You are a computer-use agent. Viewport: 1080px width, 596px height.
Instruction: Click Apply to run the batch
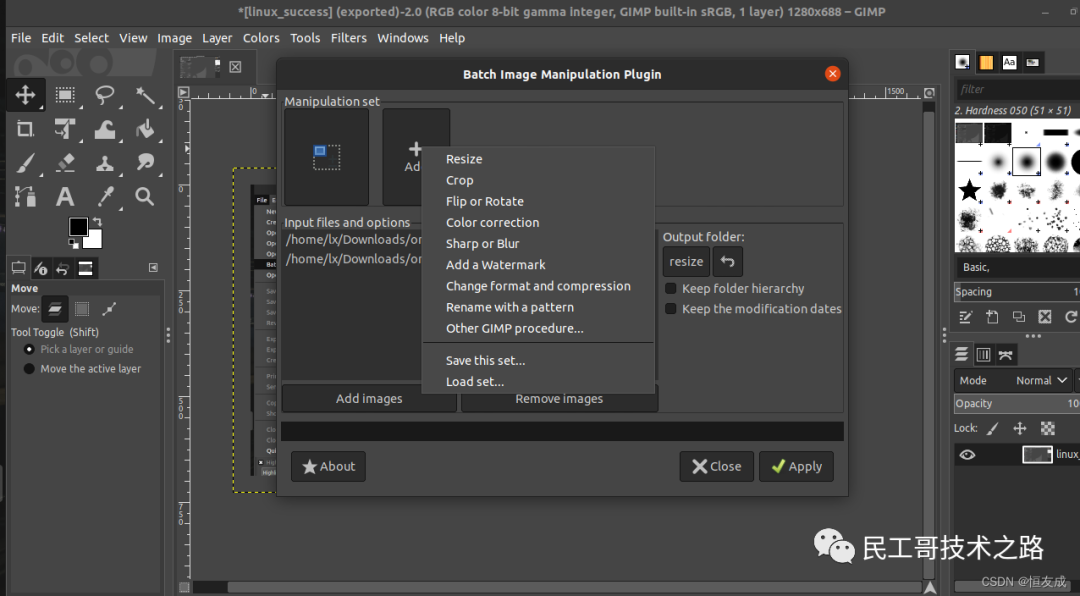[796, 466]
